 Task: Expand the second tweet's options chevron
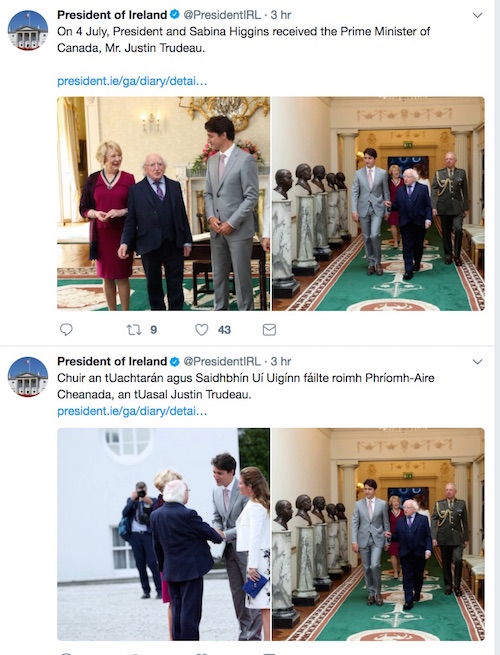[477, 362]
